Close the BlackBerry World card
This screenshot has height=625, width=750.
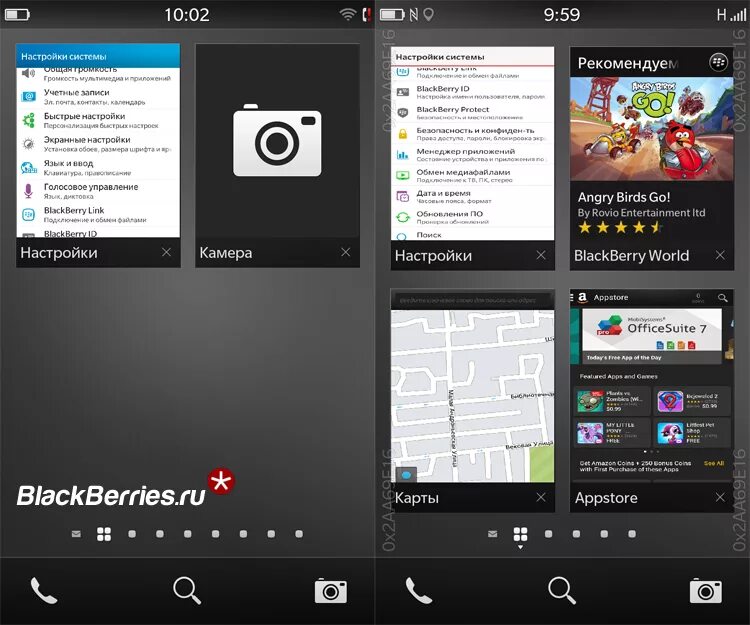(720, 255)
